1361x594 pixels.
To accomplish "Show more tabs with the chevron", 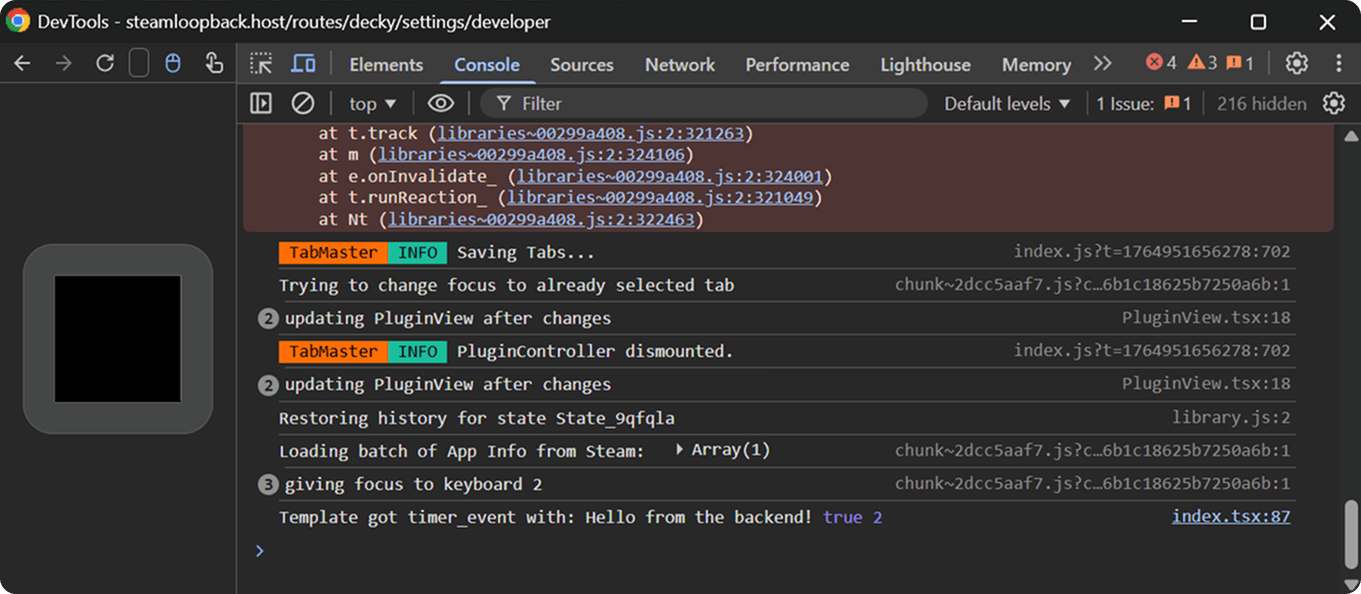I will click(x=1102, y=64).
